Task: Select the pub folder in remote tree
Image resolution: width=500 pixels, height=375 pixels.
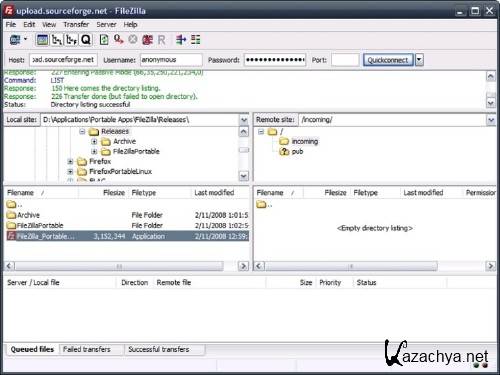Action: point(297,152)
